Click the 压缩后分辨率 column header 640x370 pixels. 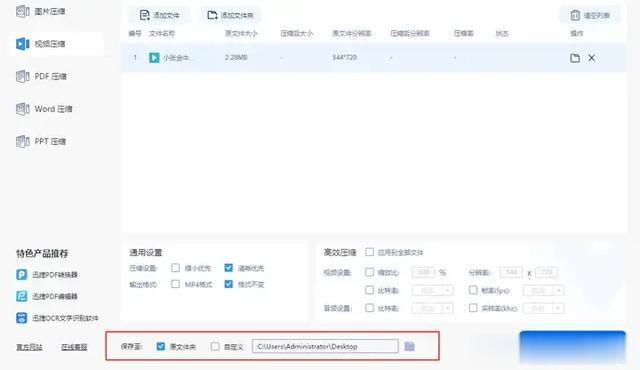pyautogui.click(x=410, y=33)
